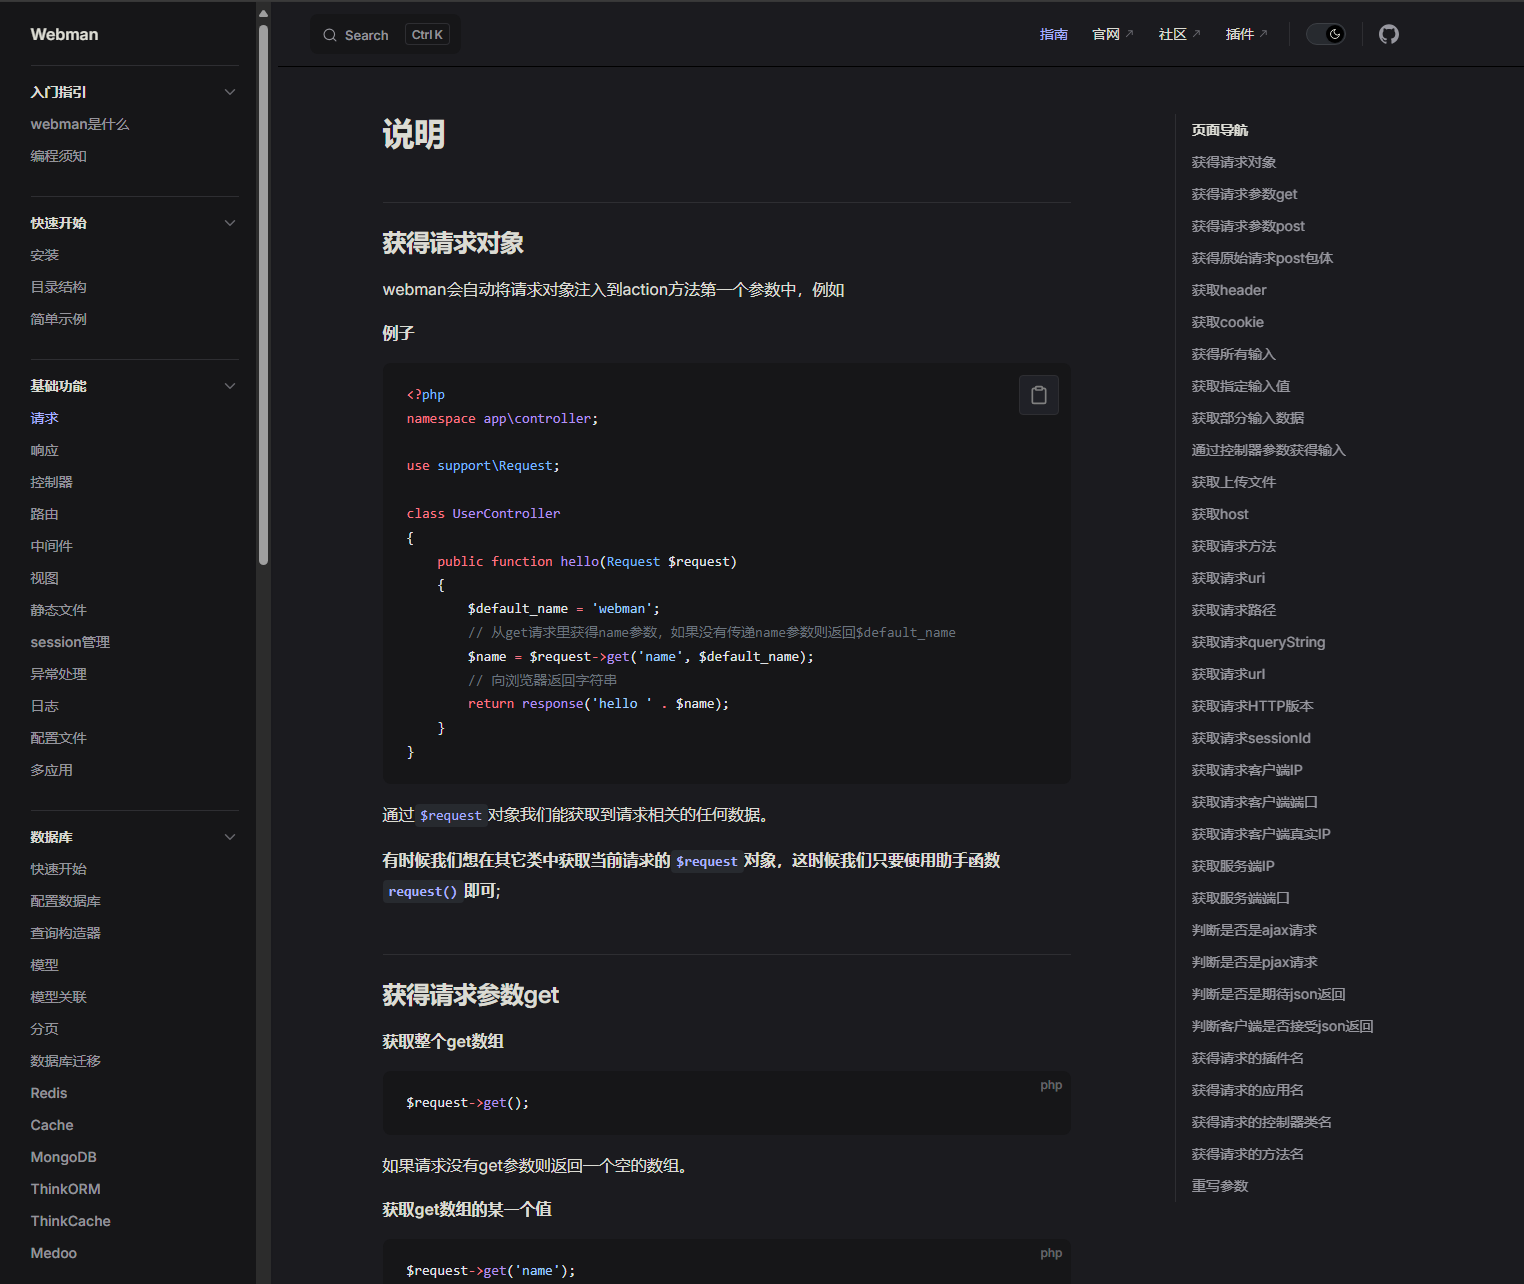Screen dimensions: 1524x1284
Task: Click sidebar scrollbar up arrow
Action: click(x=263, y=13)
